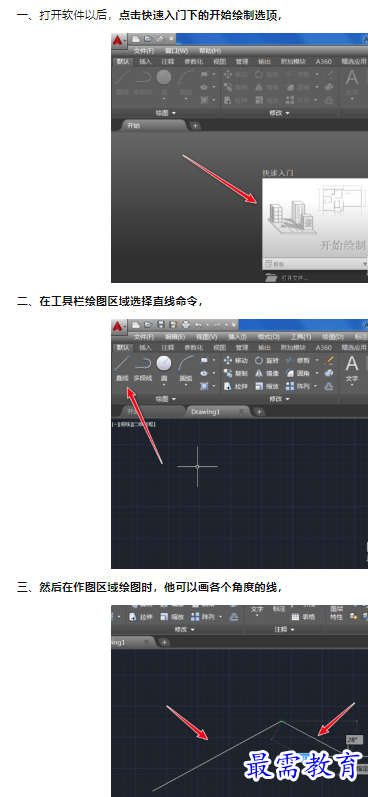Image resolution: width=368 pixels, height=797 pixels.
Task: Open the 编辑(E) menu in step two
Action: coord(175,337)
